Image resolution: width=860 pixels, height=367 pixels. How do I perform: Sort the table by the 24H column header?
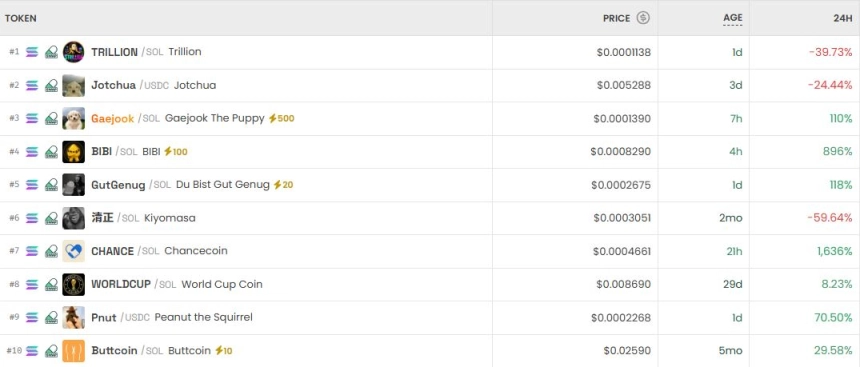(x=843, y=18)
